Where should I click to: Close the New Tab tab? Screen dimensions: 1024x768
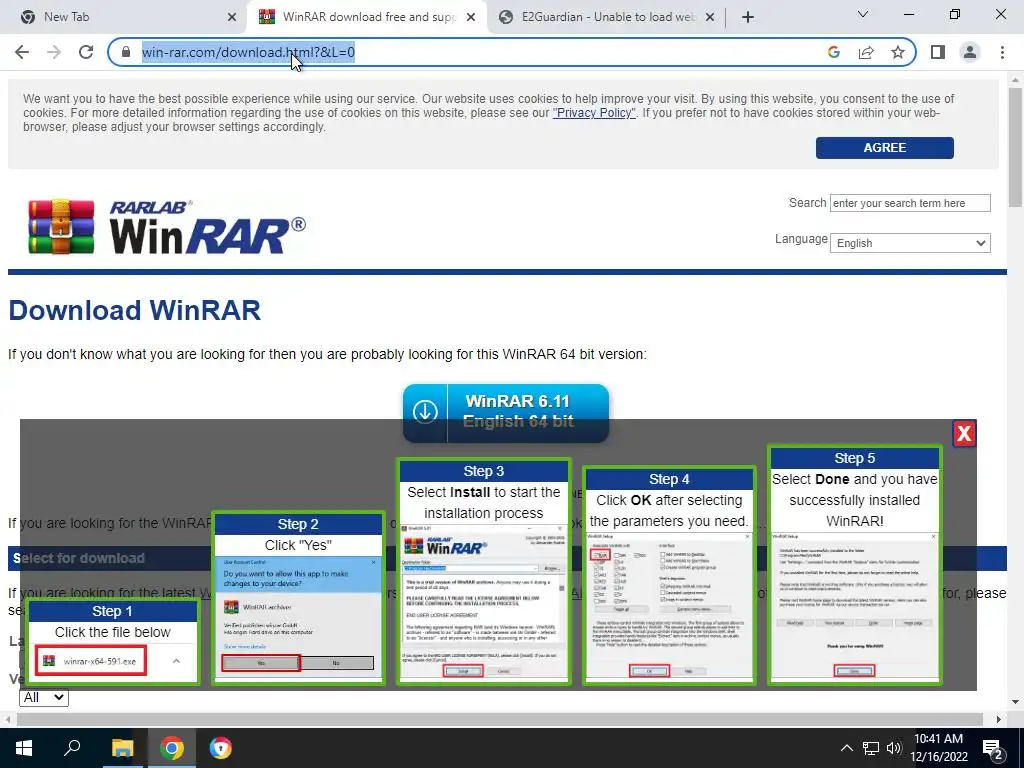(x=232, y=17)
